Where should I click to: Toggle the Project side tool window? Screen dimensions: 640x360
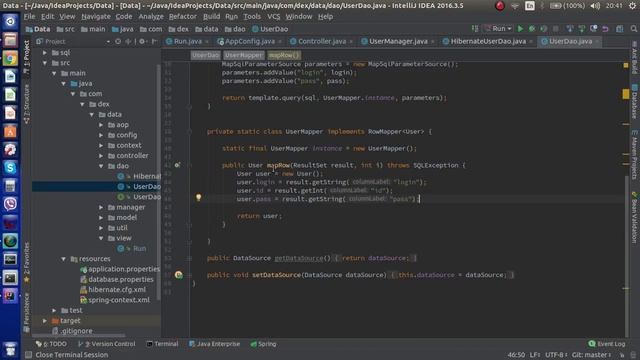[x=27, y=56]
